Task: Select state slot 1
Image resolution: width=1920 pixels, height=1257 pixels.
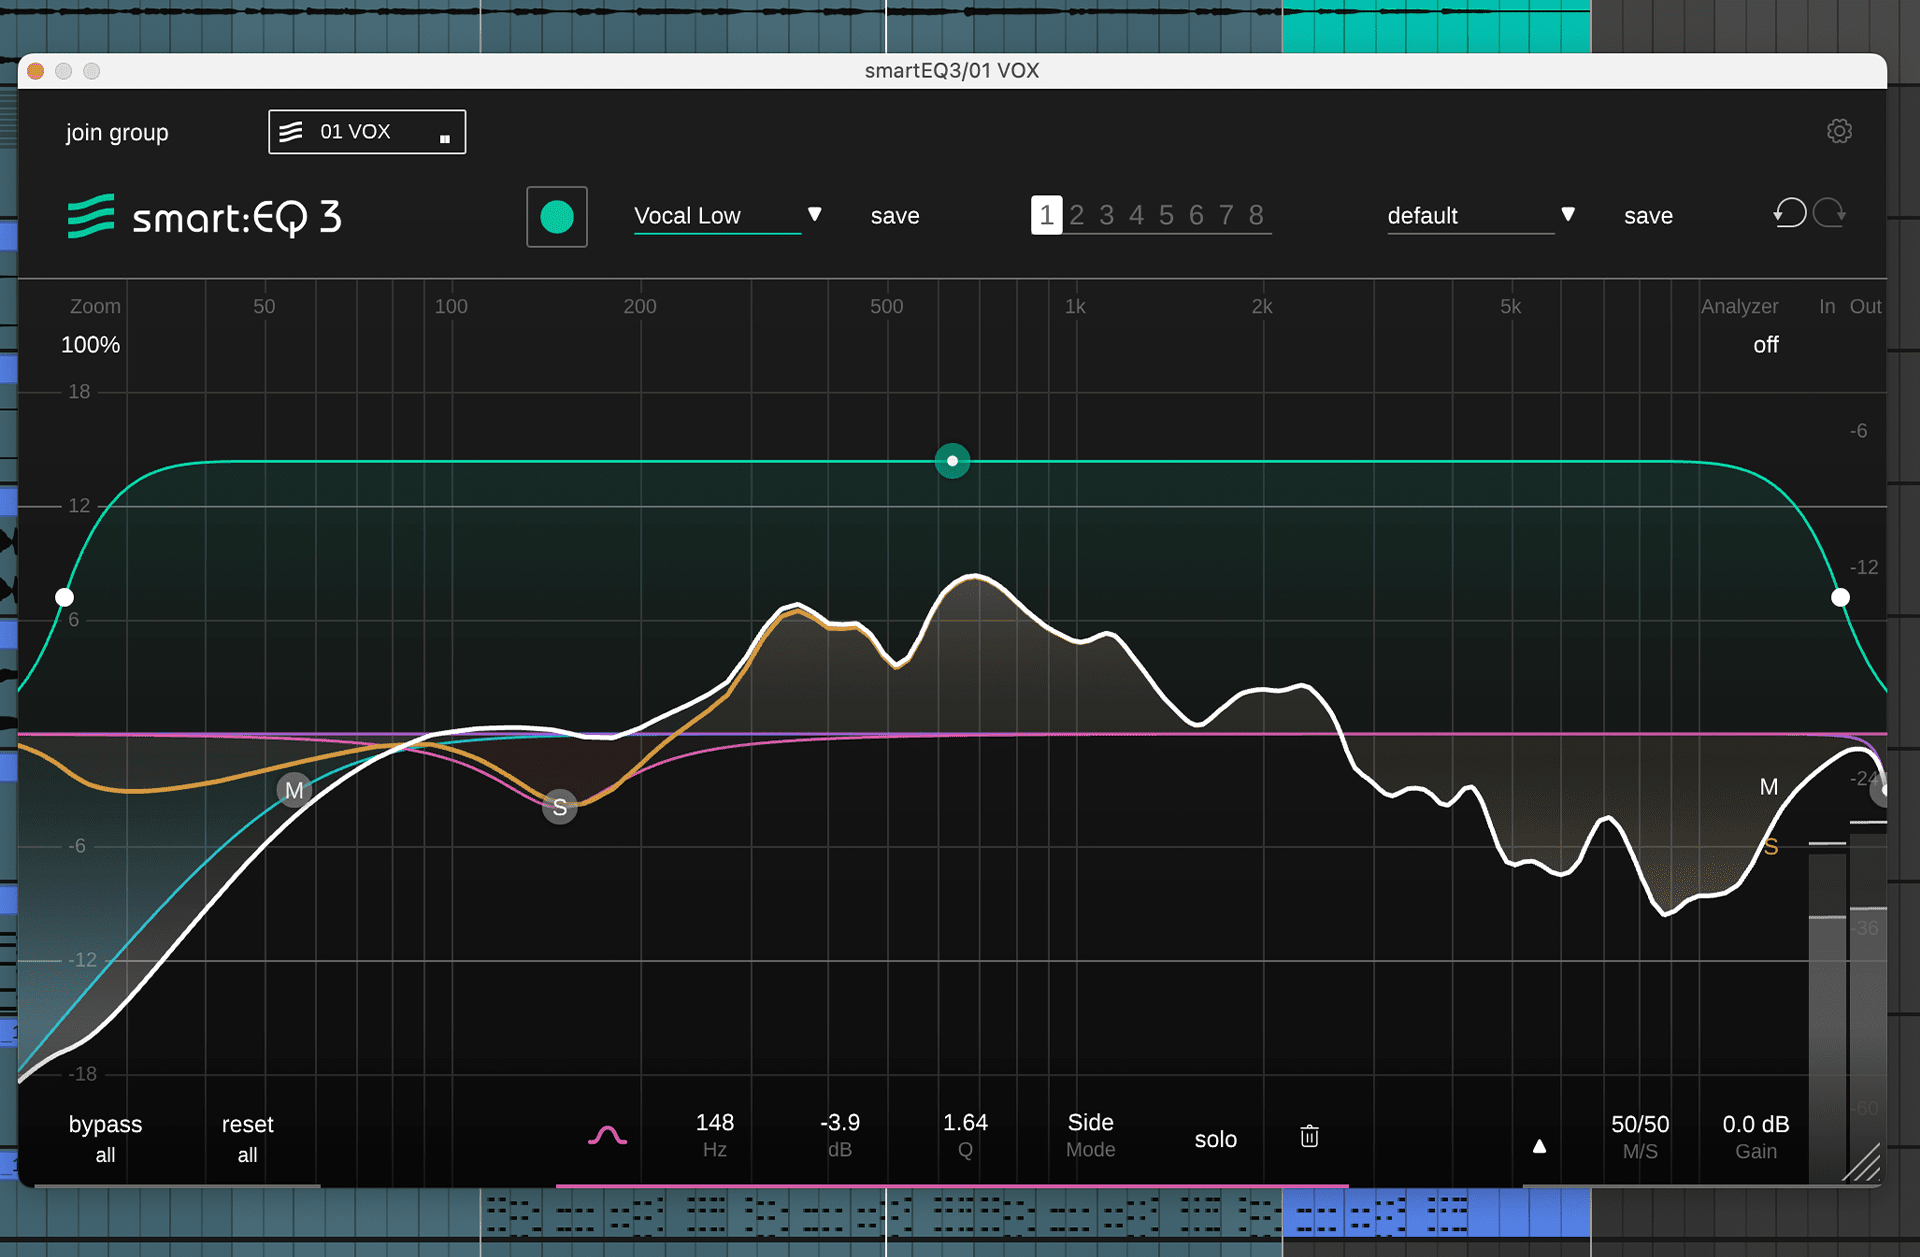Action: [1046, 215]
